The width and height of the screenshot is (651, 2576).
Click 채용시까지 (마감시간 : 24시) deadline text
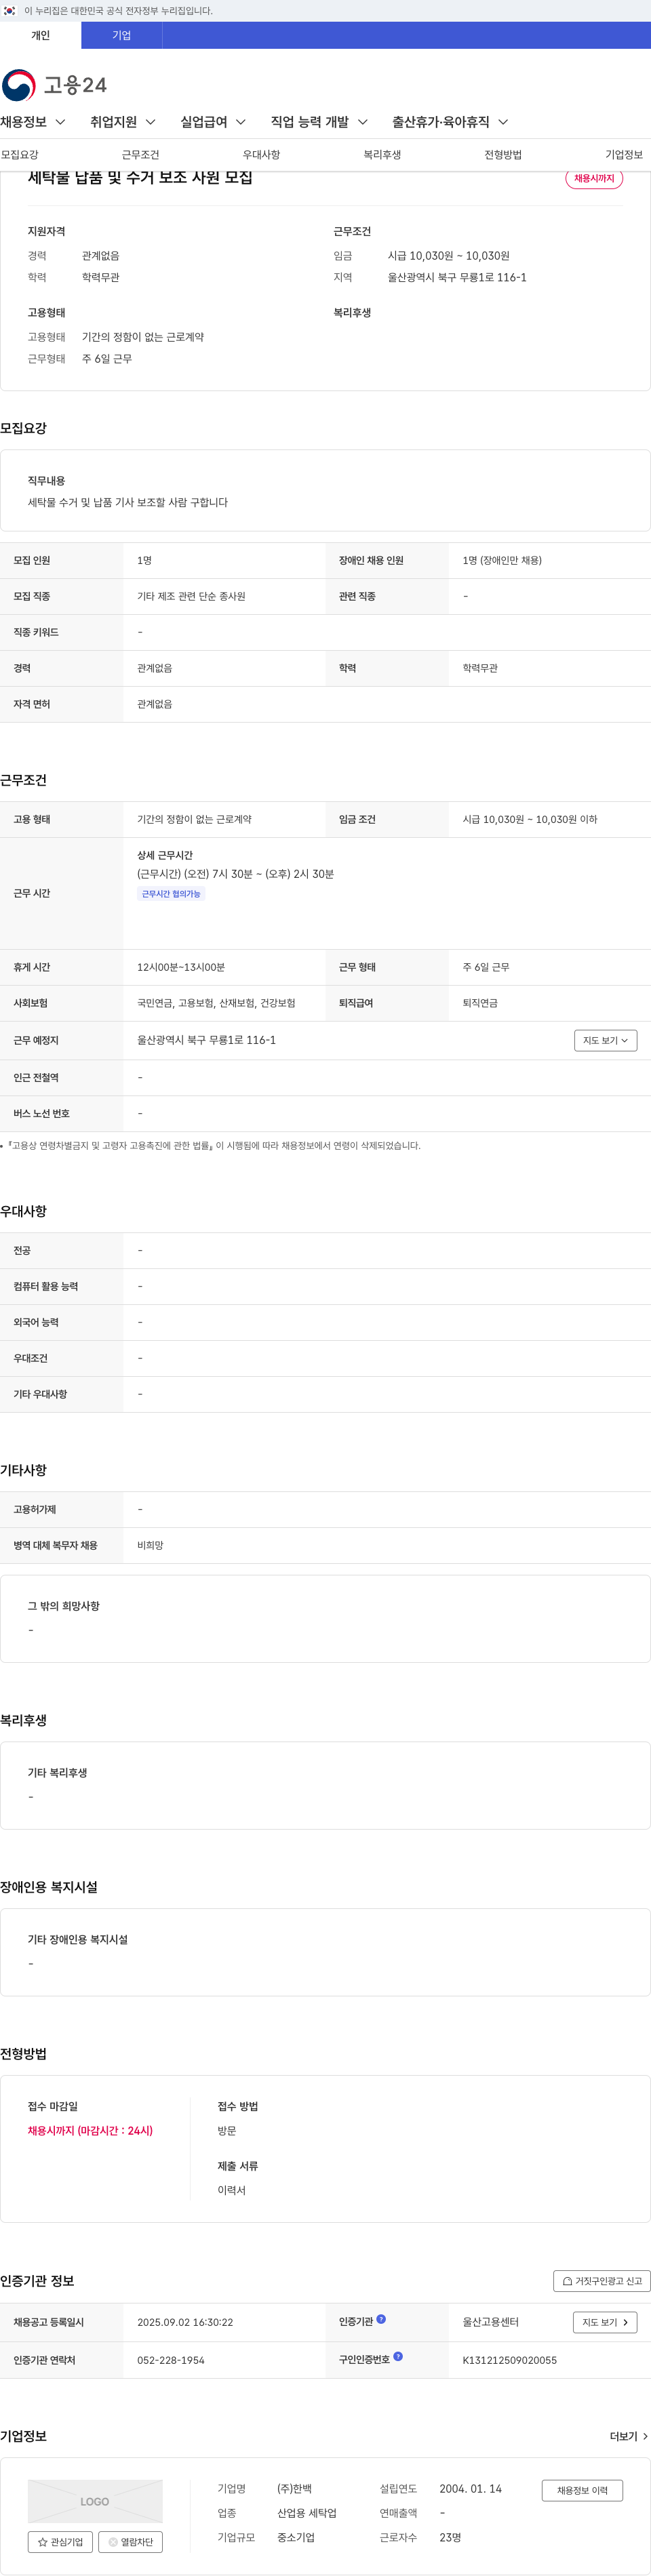90,2131
